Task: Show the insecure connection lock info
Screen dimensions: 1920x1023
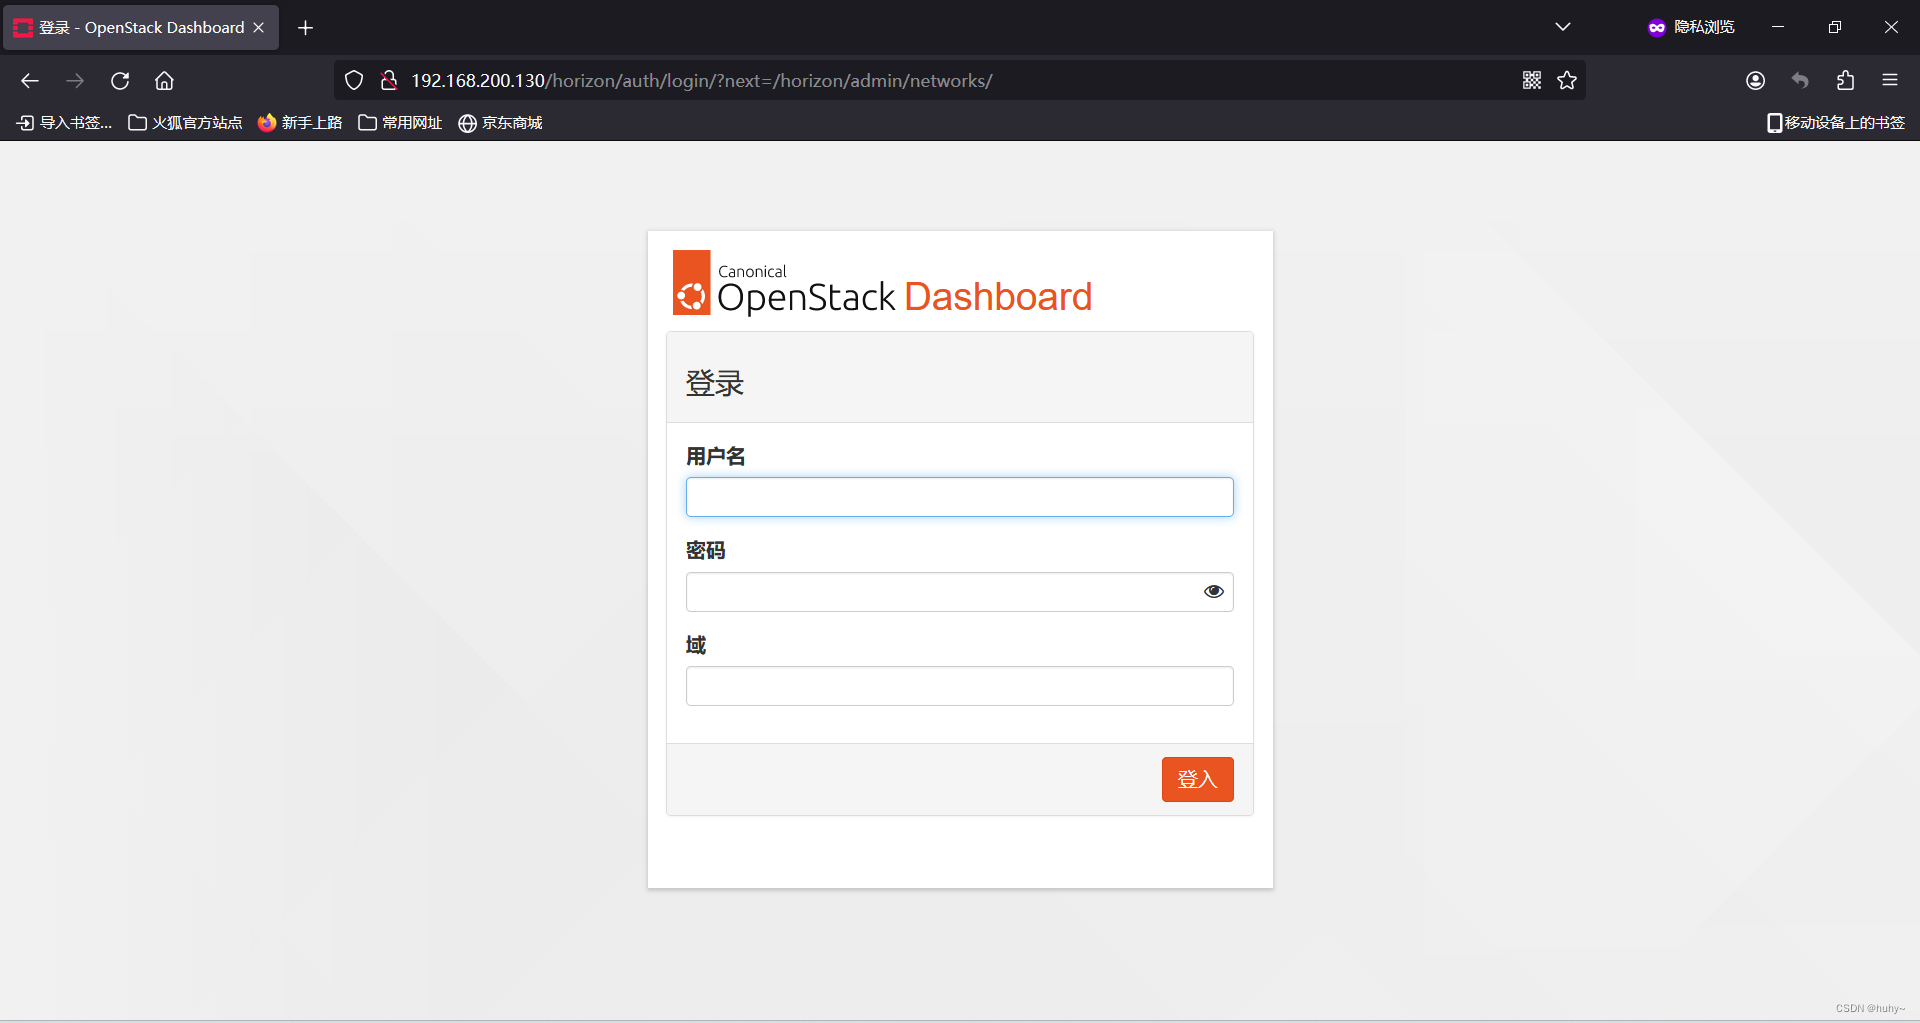Action: 389,80
